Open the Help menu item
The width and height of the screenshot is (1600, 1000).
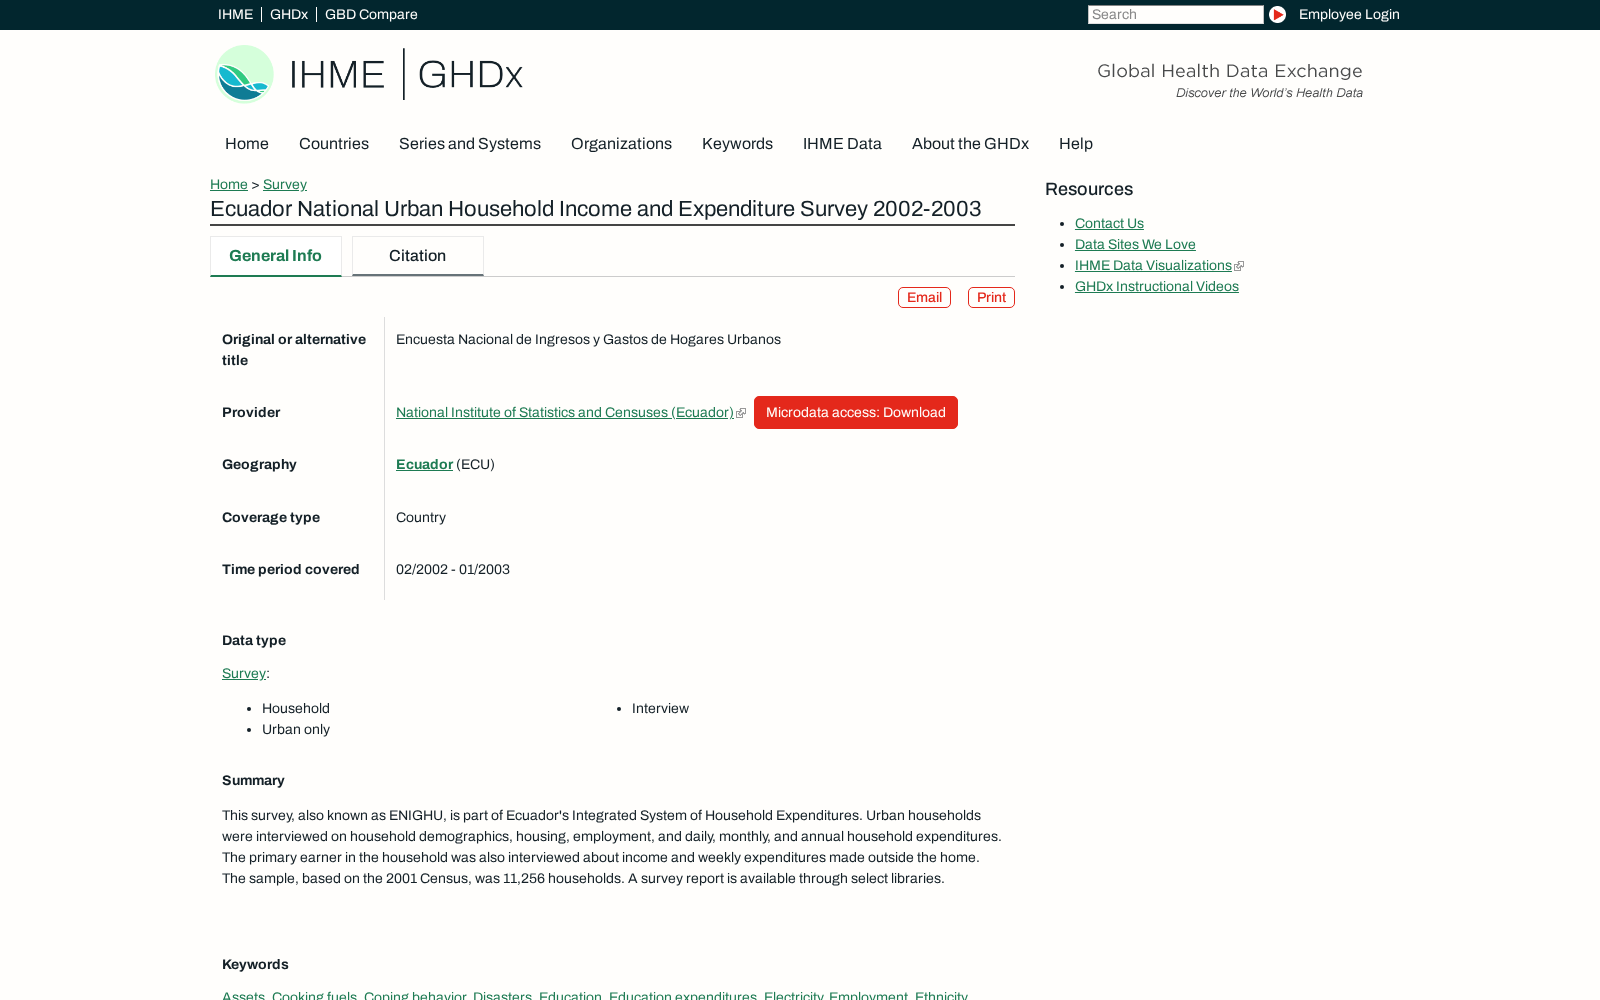pyautogui.click(x=1076, y=144)
